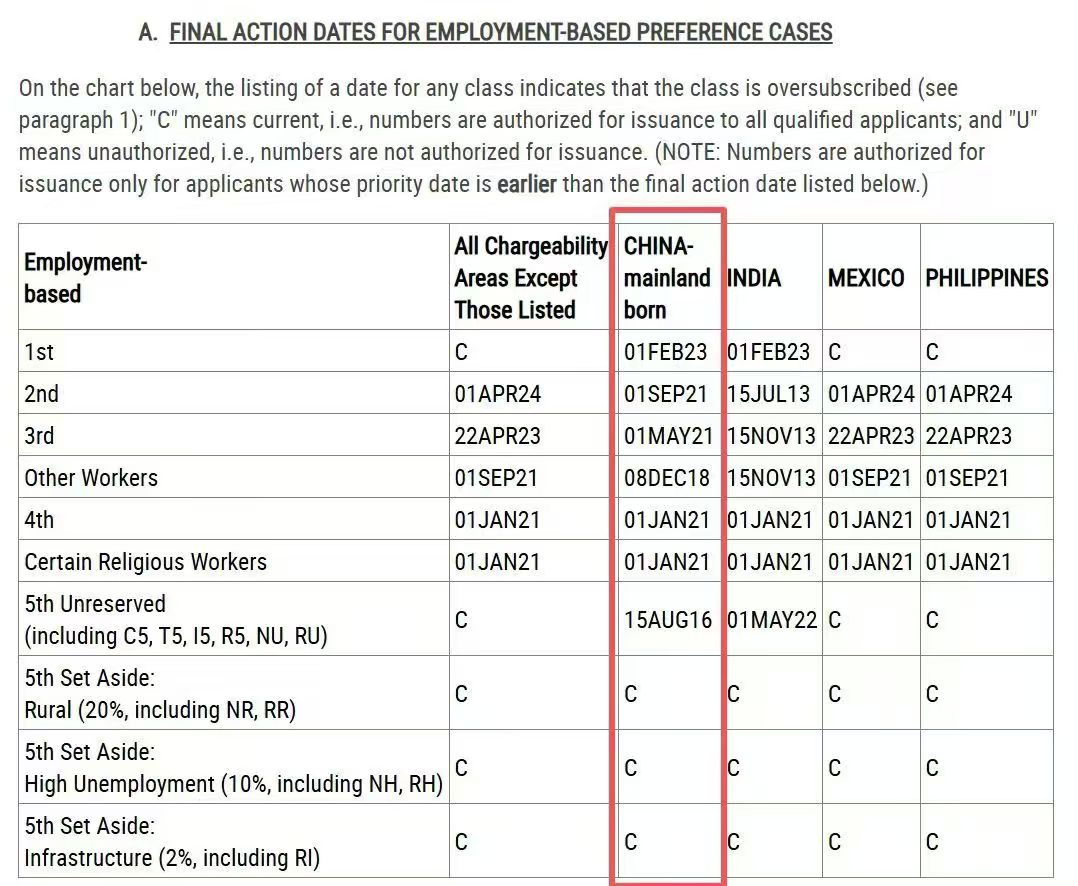This screenshot has height=886, width=1078.
Task: Click the CHINA-mainland born column header
Action: (667, 278)
